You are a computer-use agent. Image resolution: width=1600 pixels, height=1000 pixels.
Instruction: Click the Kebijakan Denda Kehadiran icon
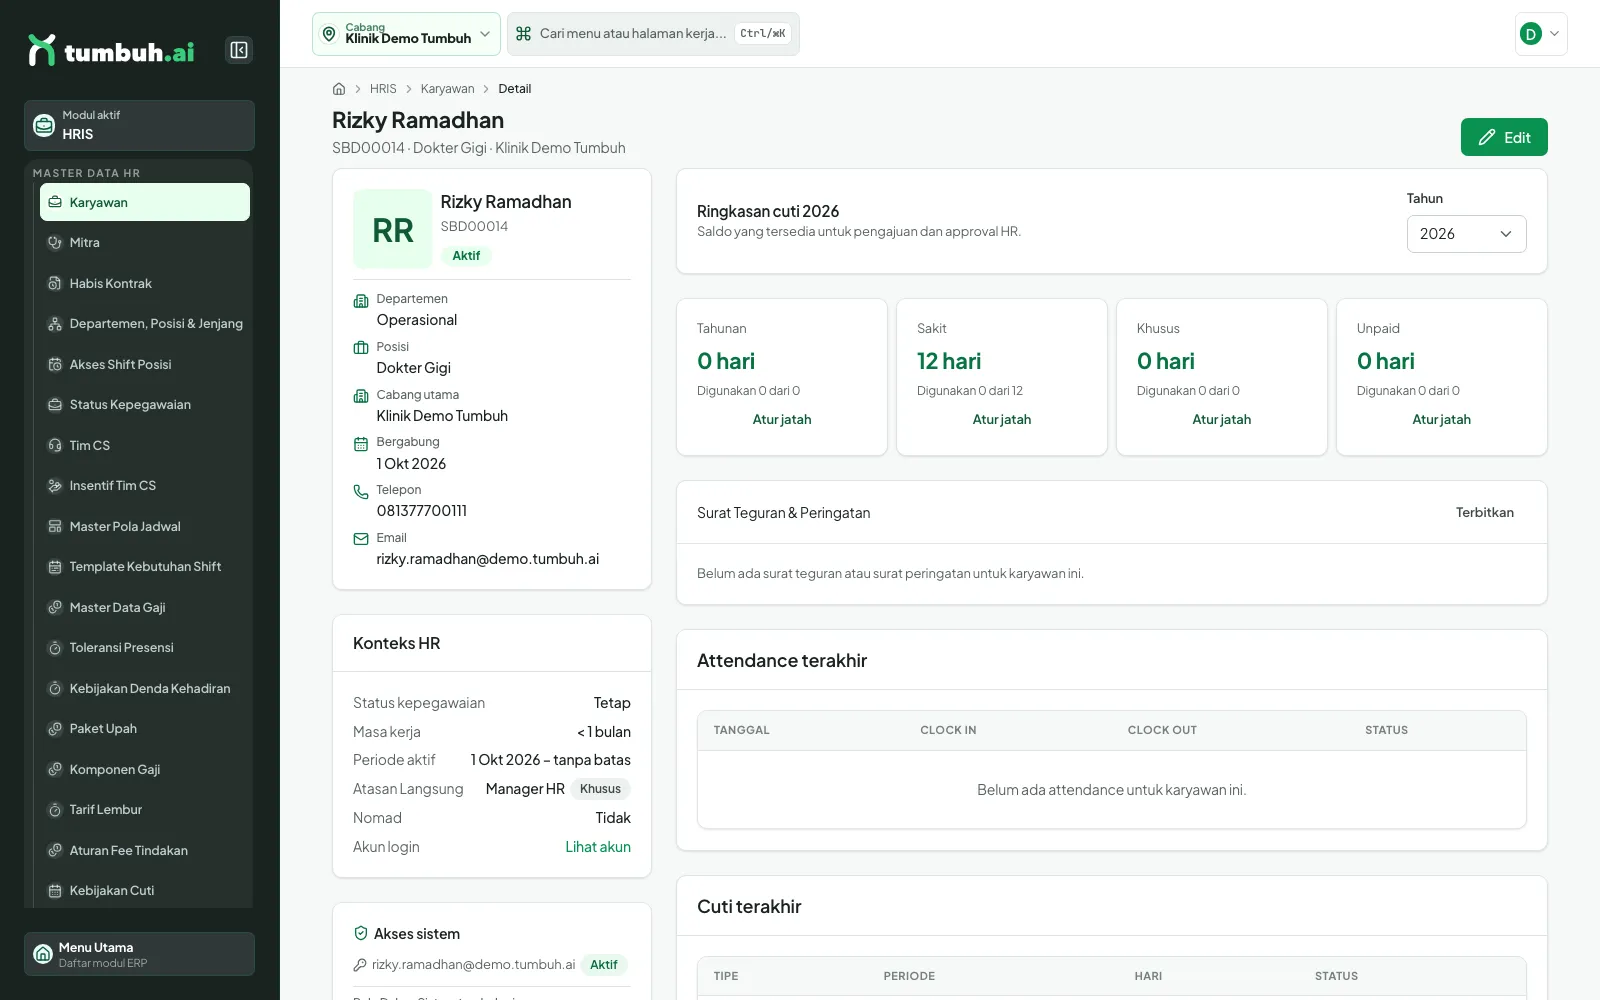pos(55,688)
